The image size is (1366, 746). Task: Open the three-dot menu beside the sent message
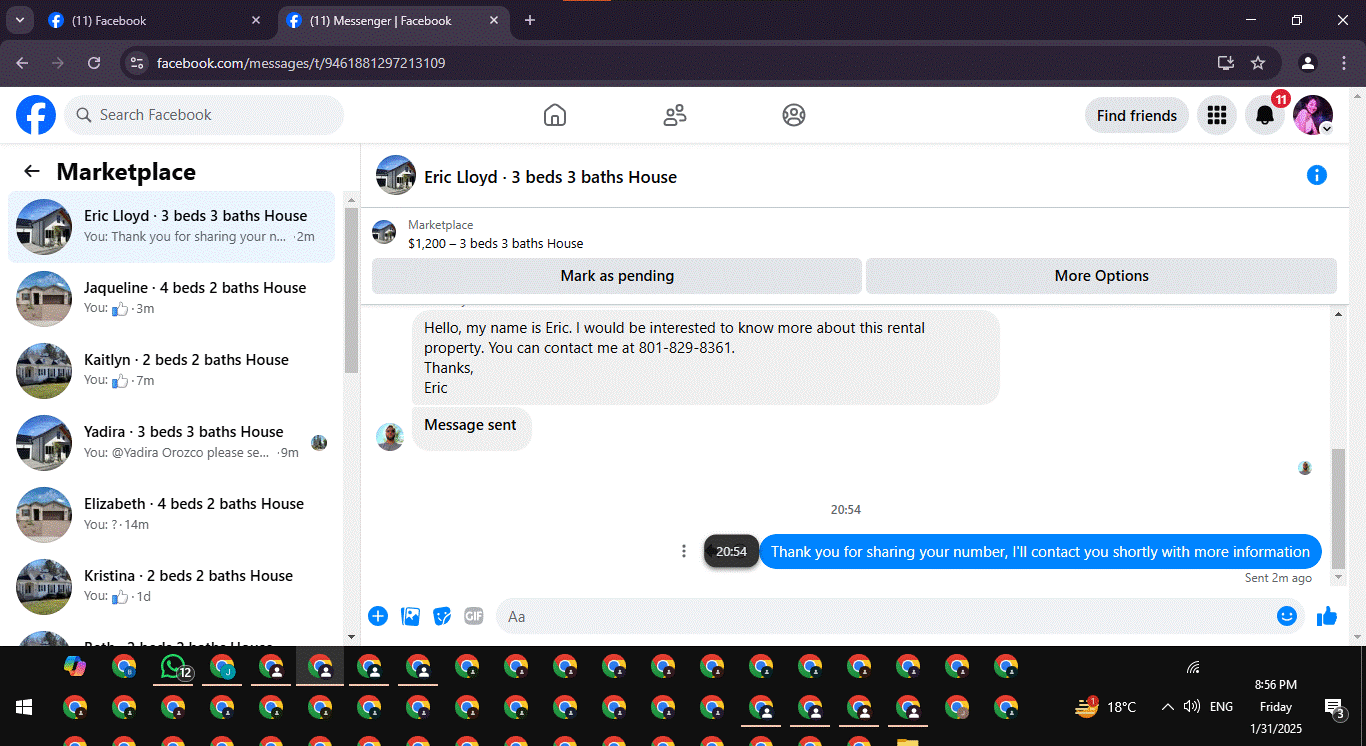click(x=684, y=551)
